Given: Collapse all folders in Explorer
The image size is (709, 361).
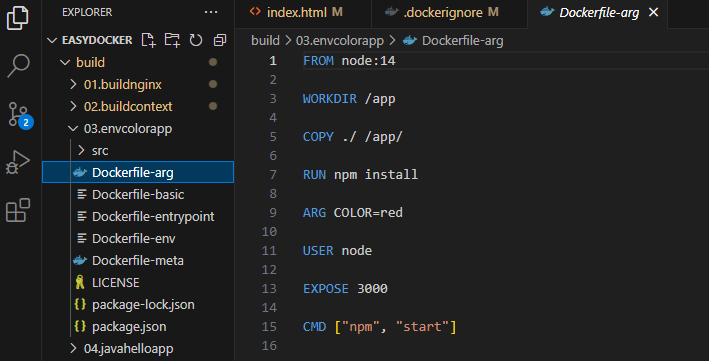Looking at the screenshot, I should click(x=220, y=40).
